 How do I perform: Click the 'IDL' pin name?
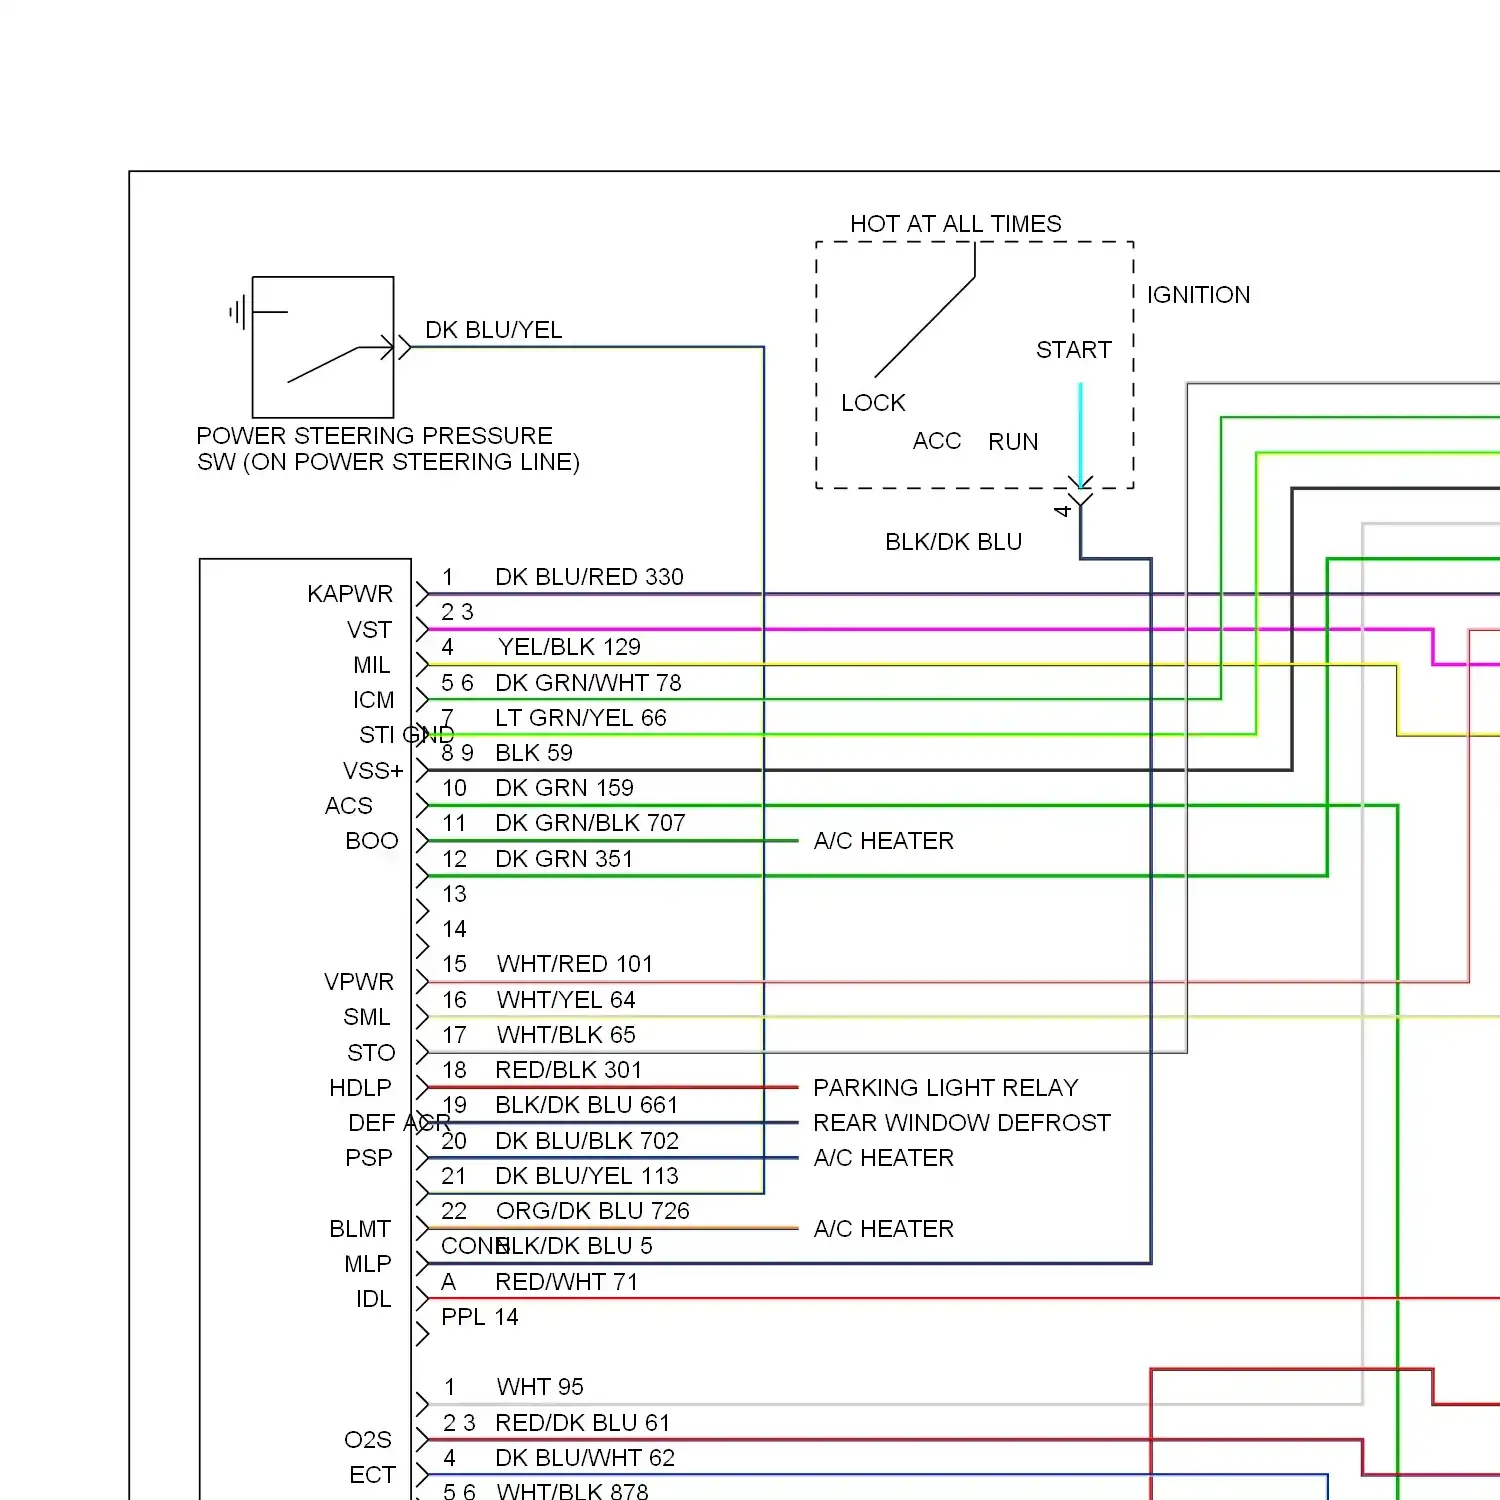click(373, 1299)
